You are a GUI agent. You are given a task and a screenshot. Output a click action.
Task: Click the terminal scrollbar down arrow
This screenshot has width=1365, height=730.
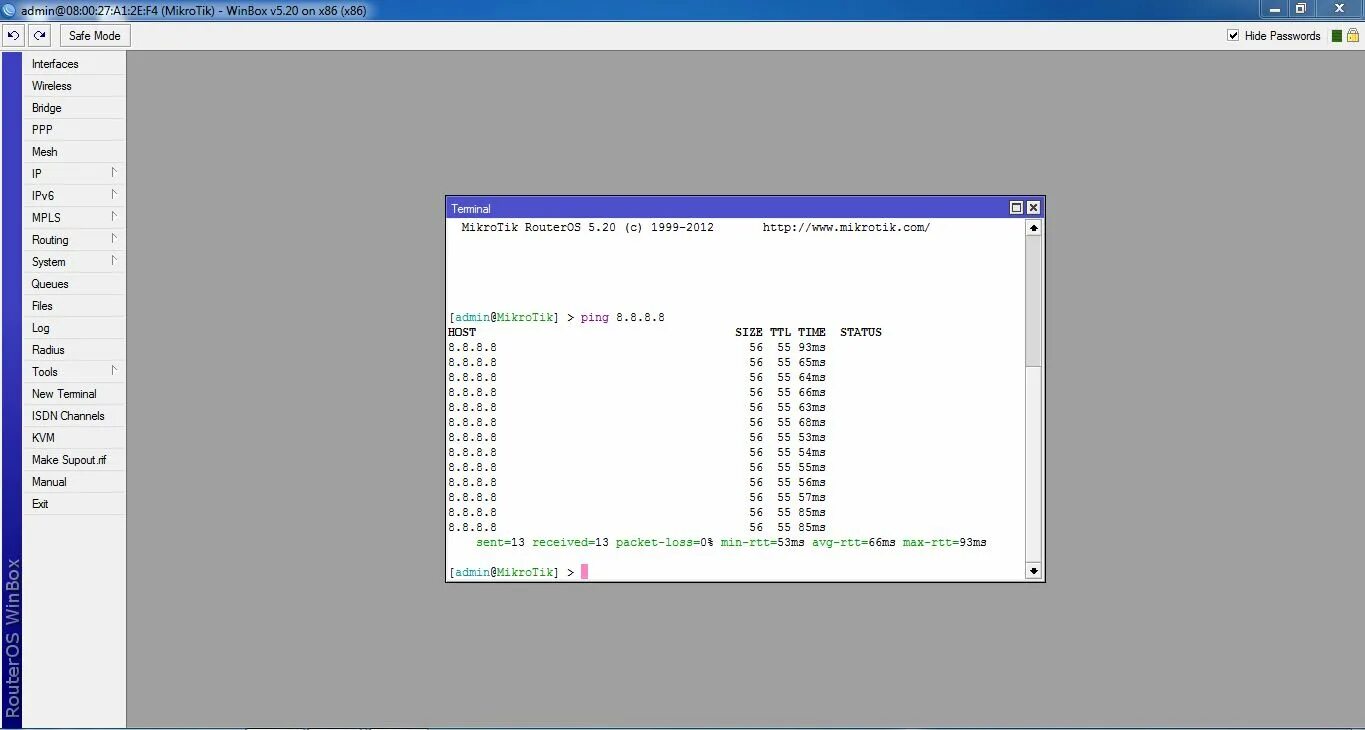tap(1034, 571)
